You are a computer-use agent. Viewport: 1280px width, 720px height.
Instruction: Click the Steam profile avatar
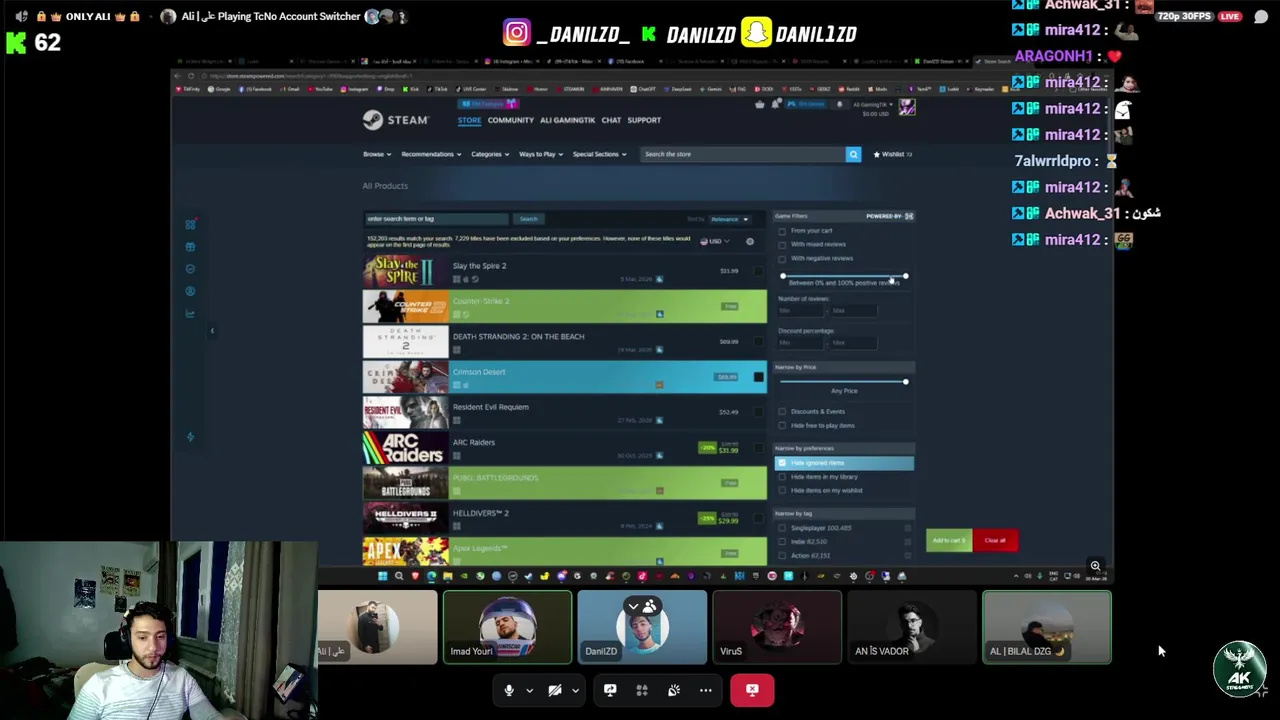click(x=907, y=107)
